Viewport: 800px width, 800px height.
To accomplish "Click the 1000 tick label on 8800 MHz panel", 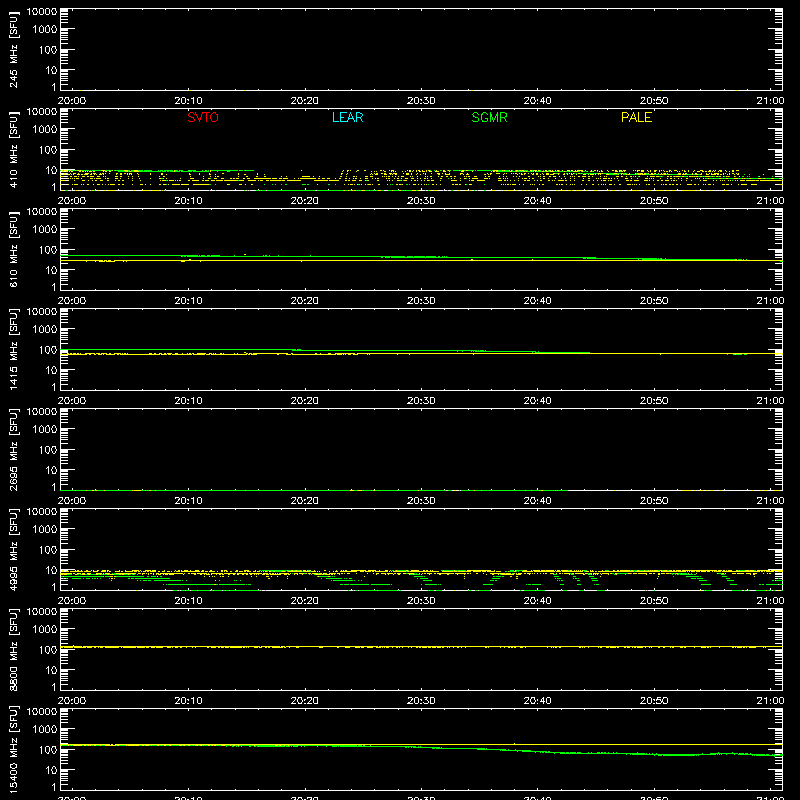I will (45, 630).
